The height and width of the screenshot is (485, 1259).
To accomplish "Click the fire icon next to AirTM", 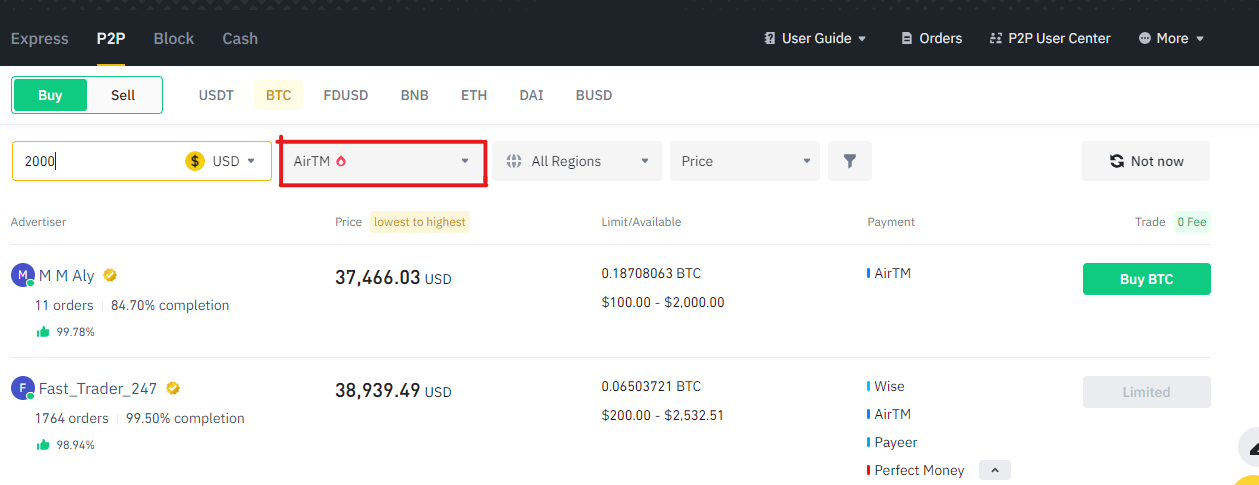I will point(341,160).
